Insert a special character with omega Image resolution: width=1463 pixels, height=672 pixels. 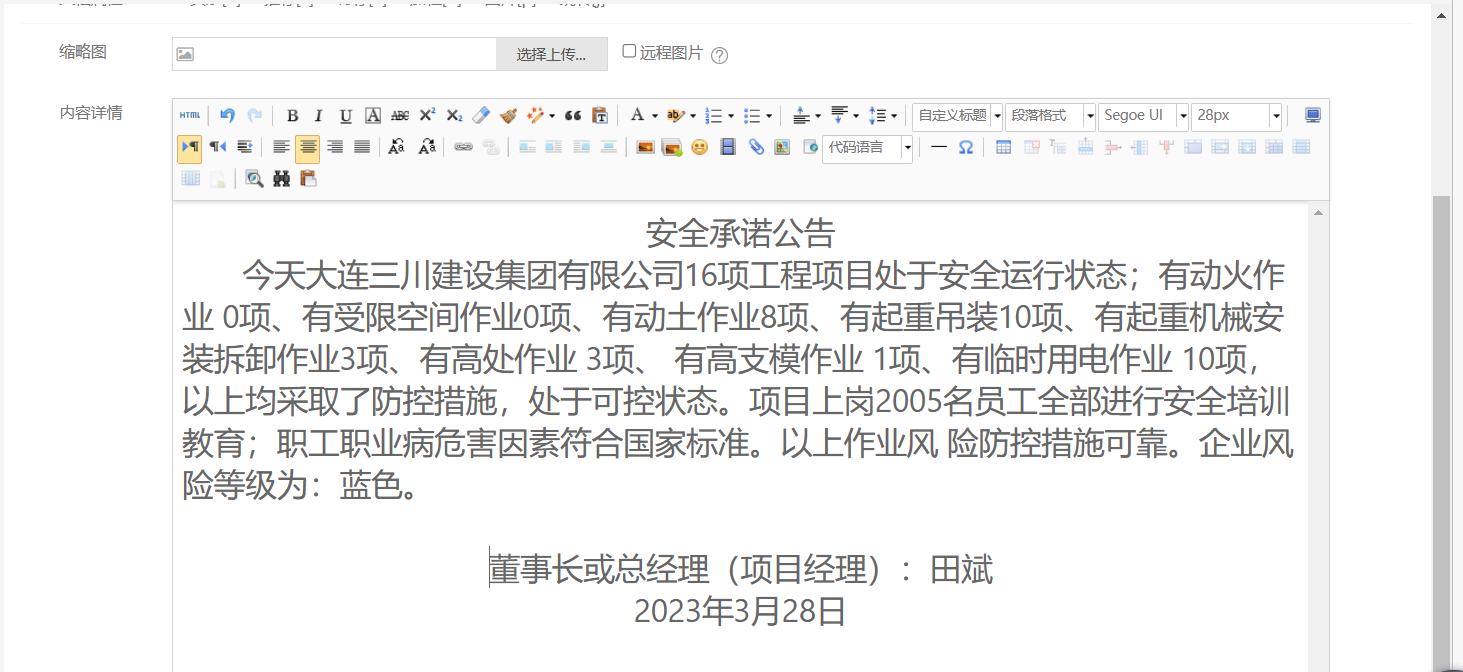coord(966,148)
